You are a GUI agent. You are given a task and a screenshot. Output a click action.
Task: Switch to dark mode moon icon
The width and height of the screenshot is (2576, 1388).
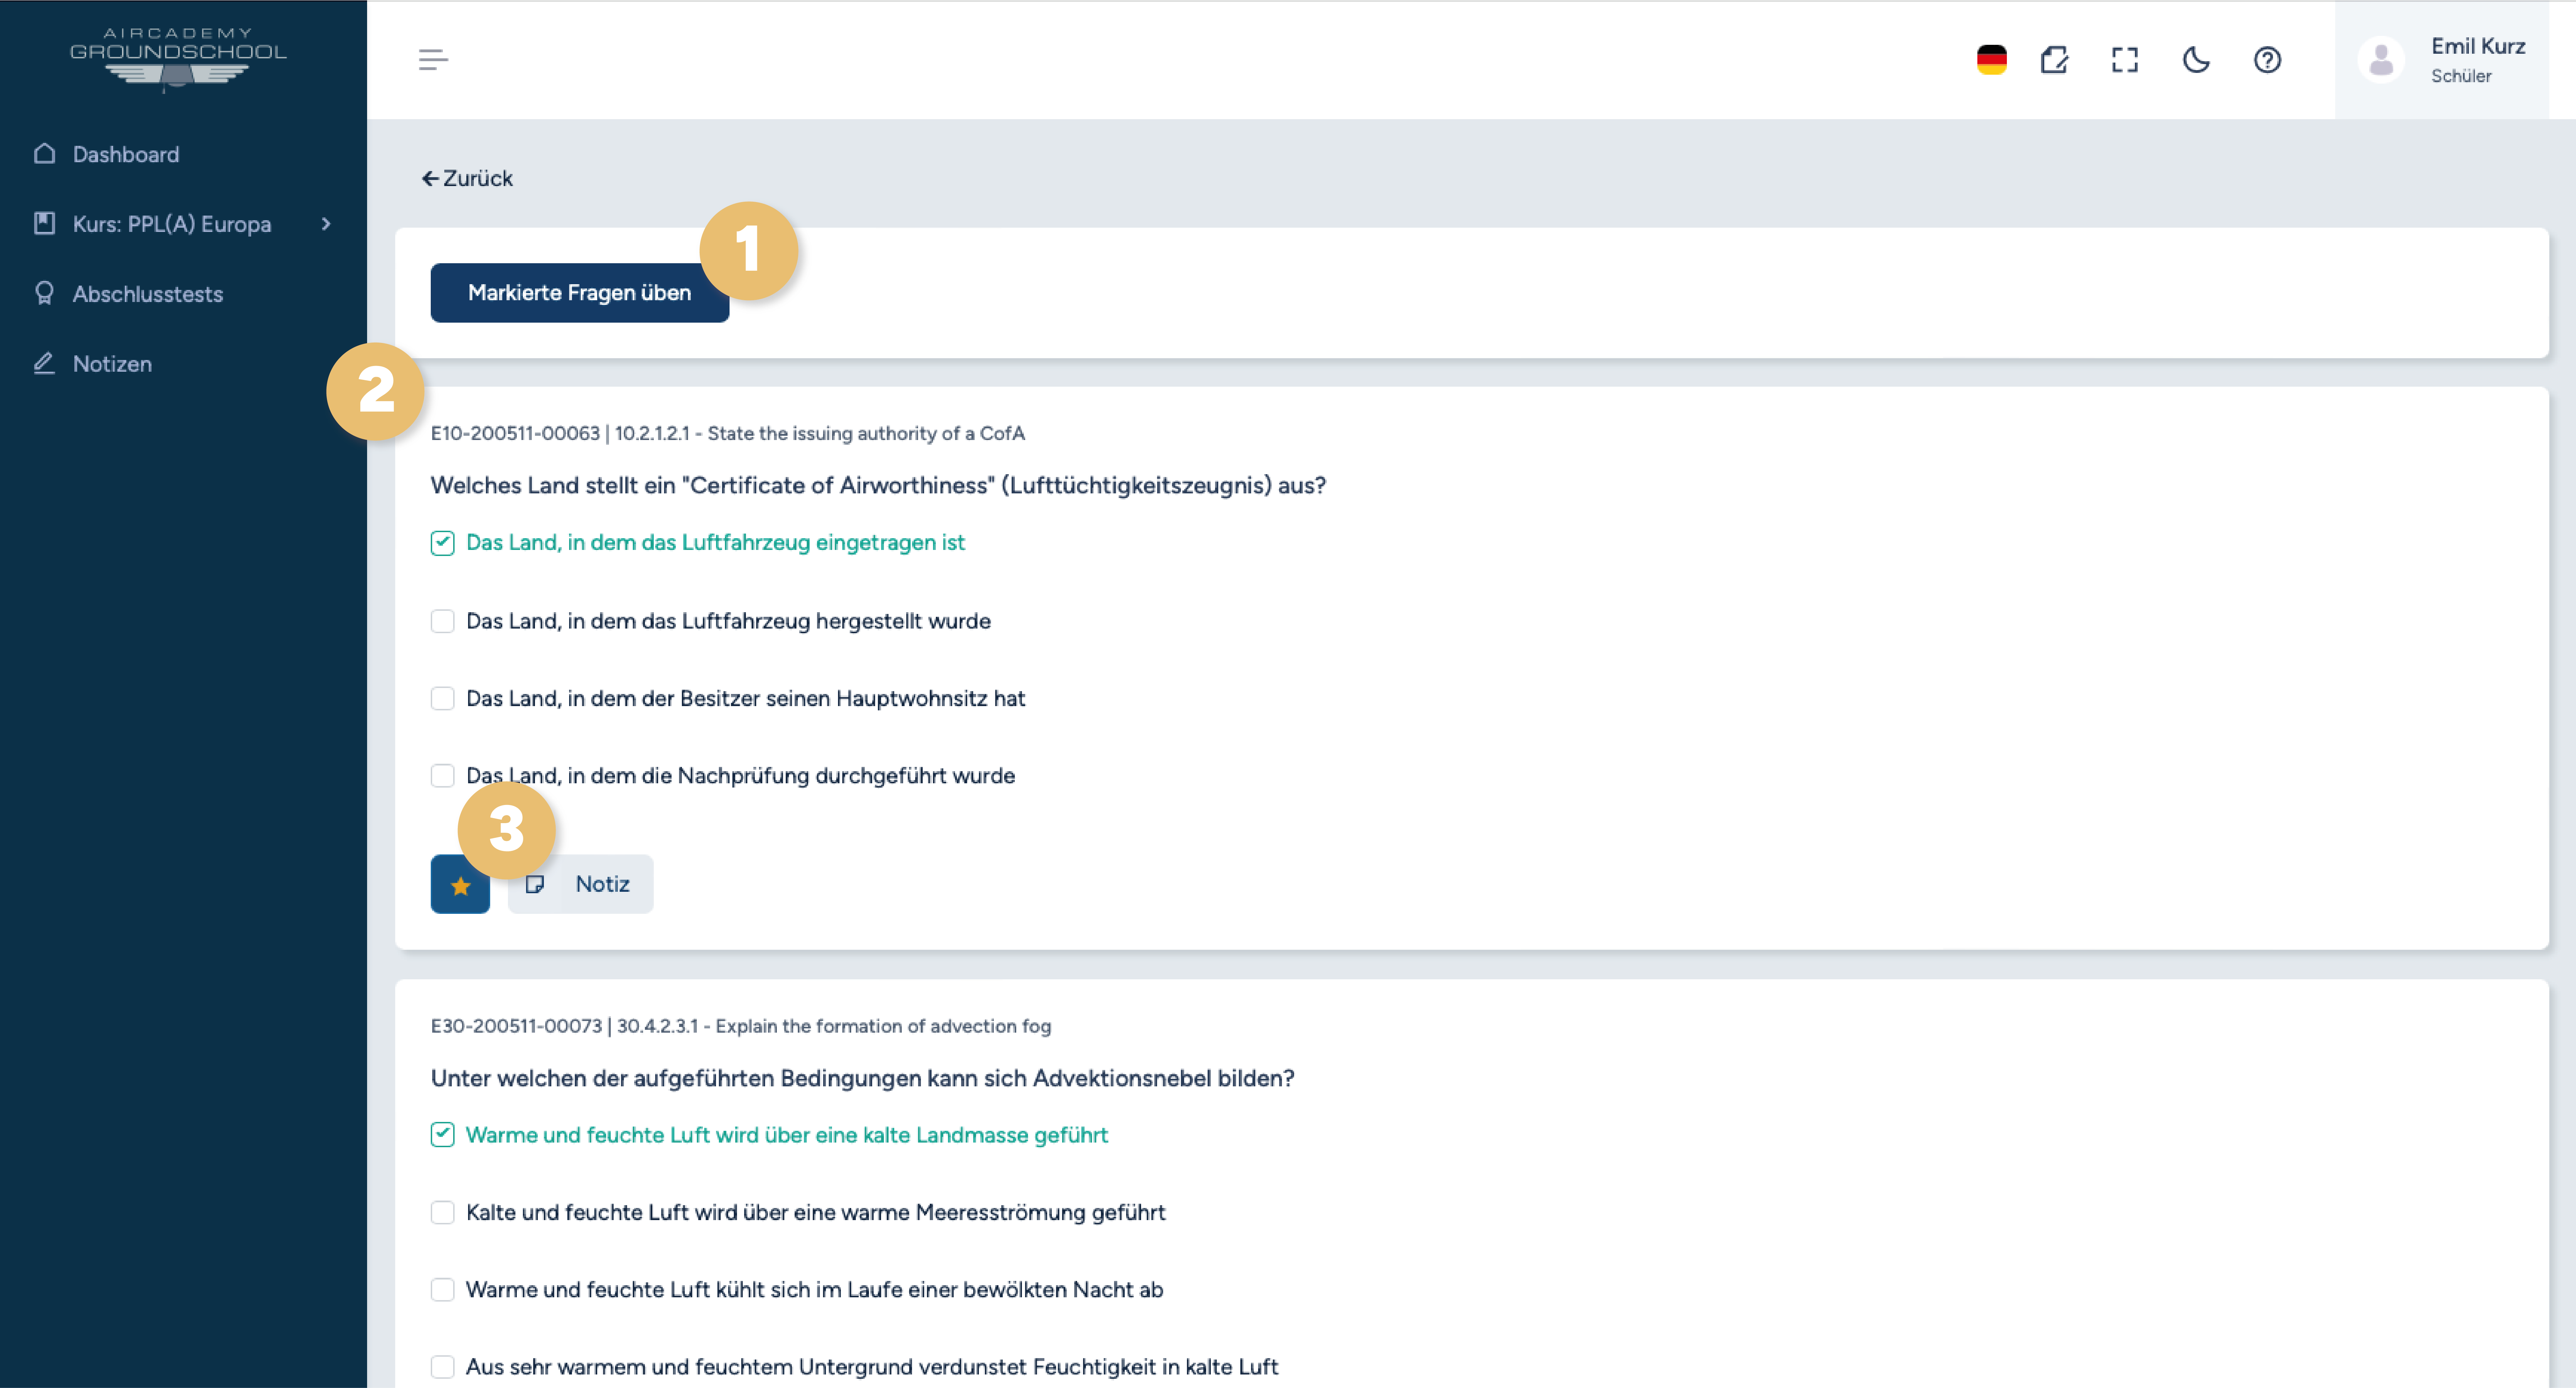coord(2196,60)
